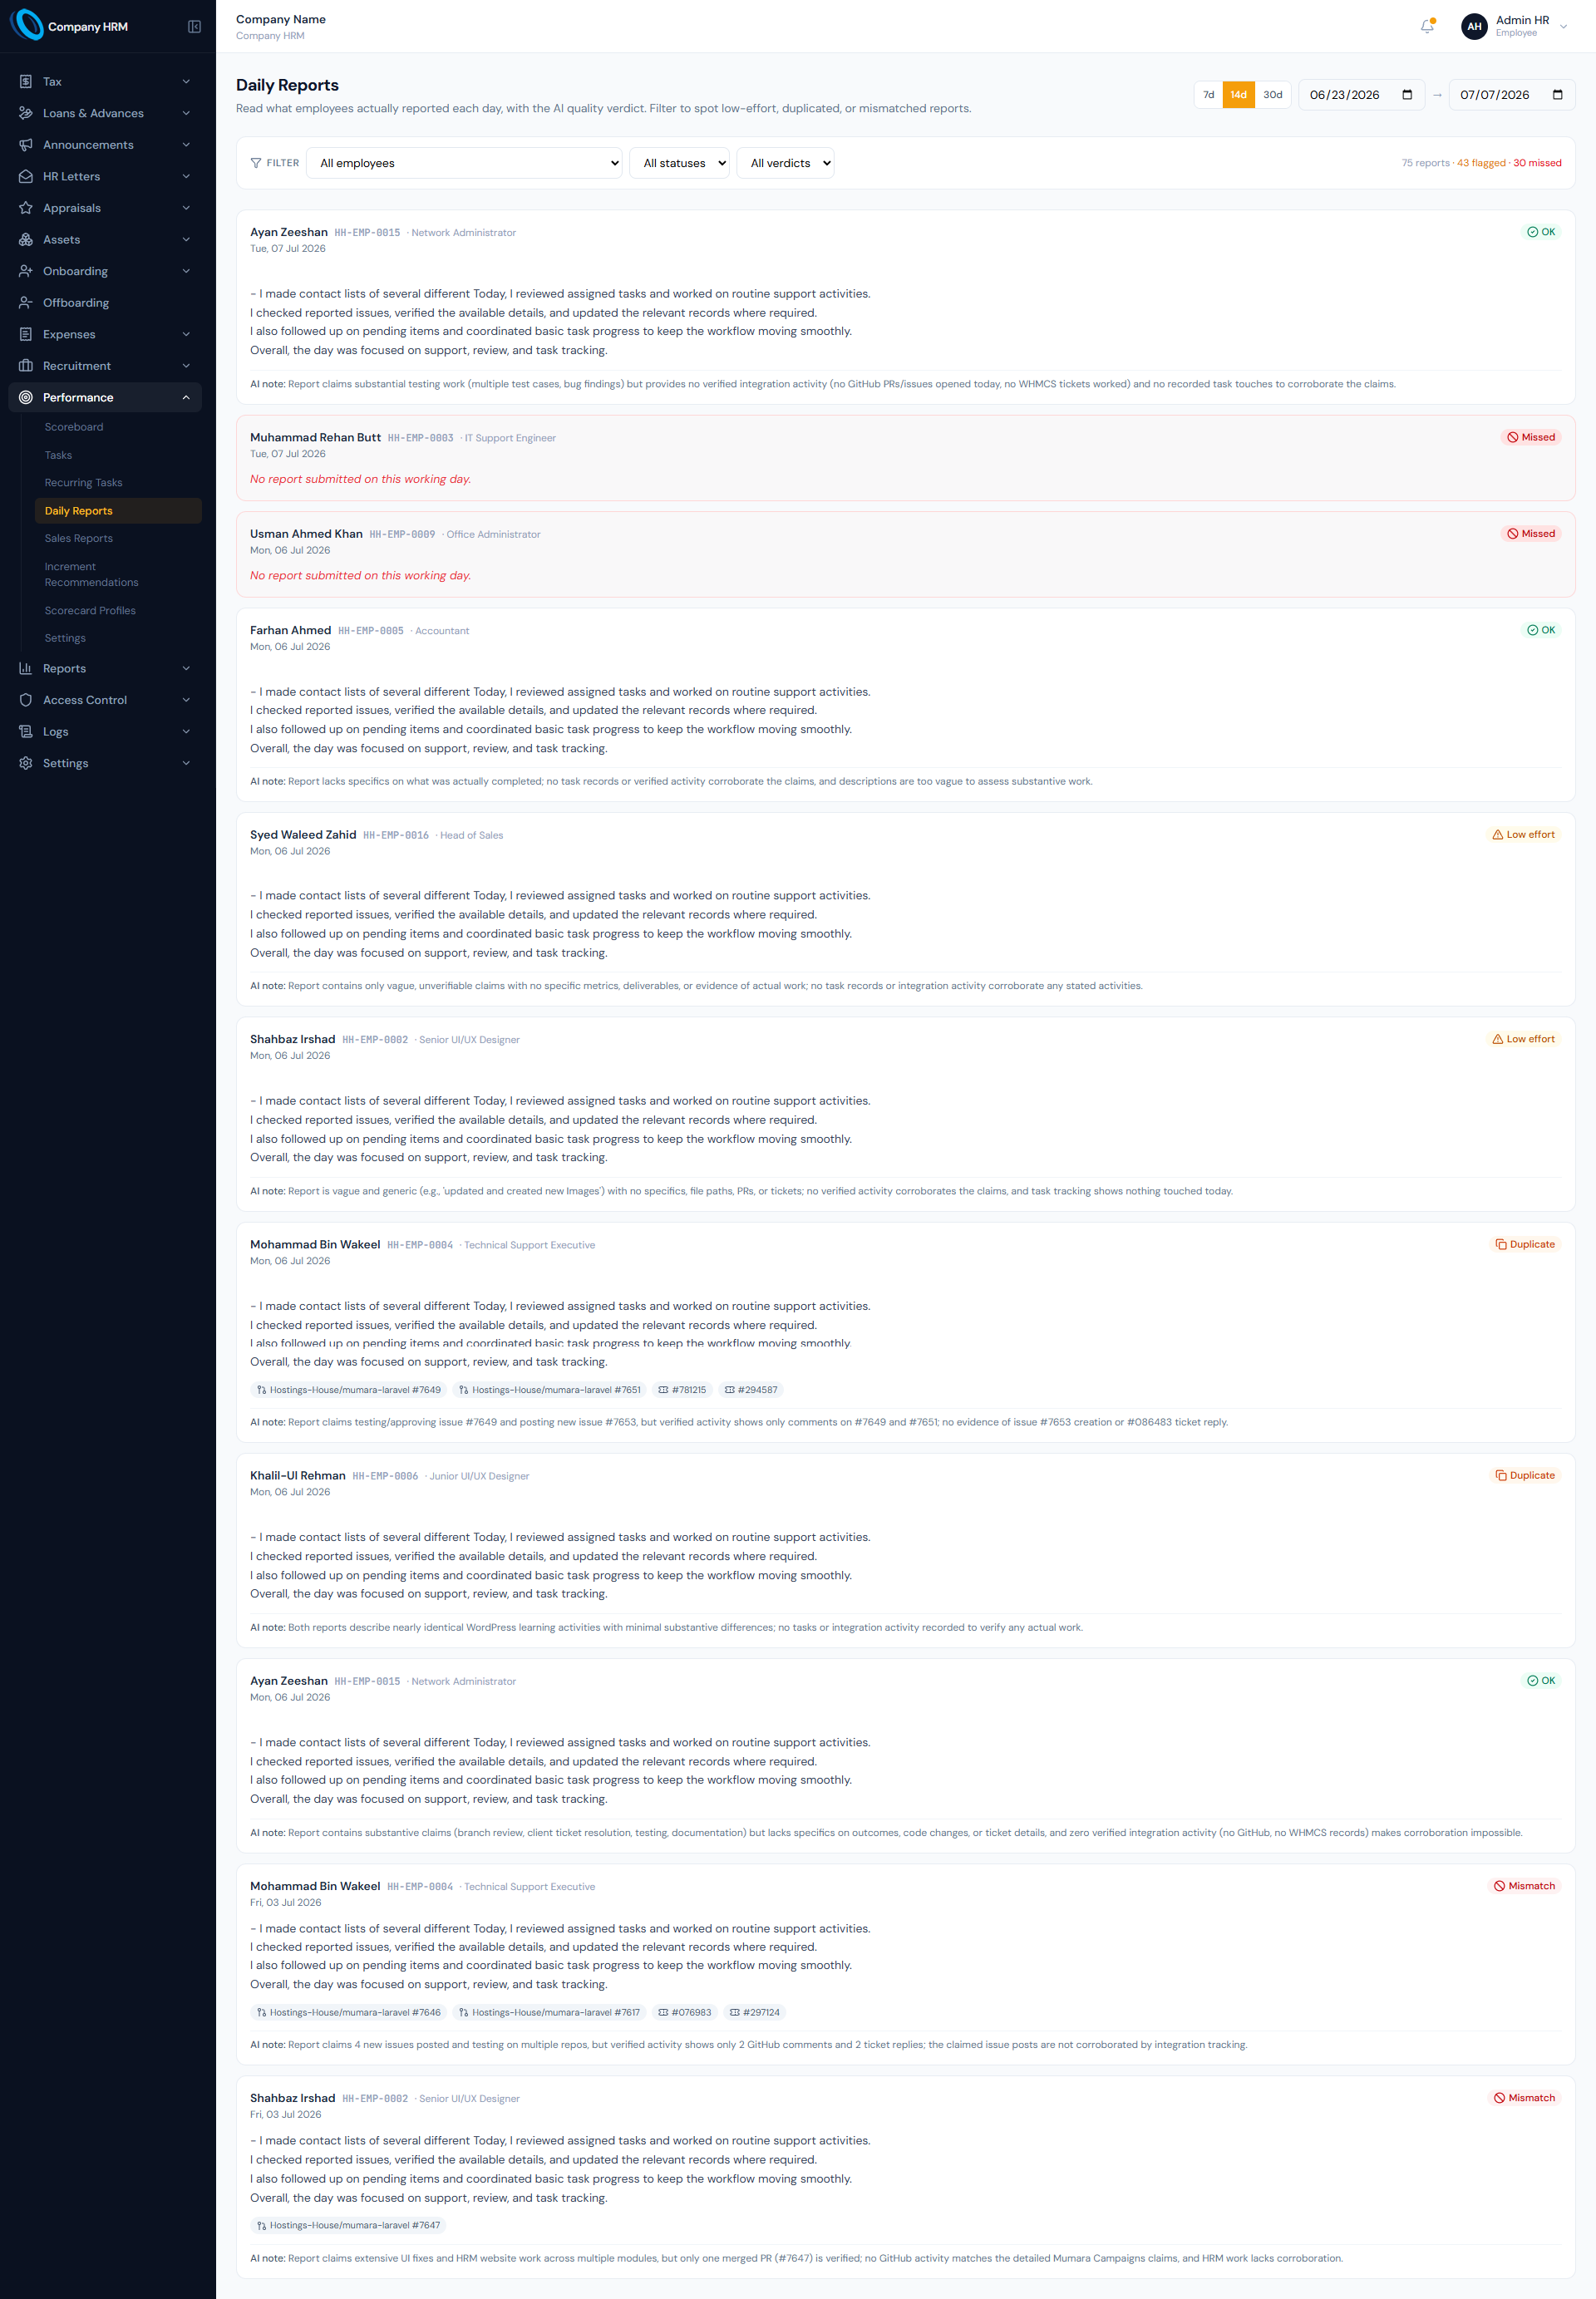The image size is (1596, 2299).
Task: Open the All employees dropdown
Action: click(464, 163)
